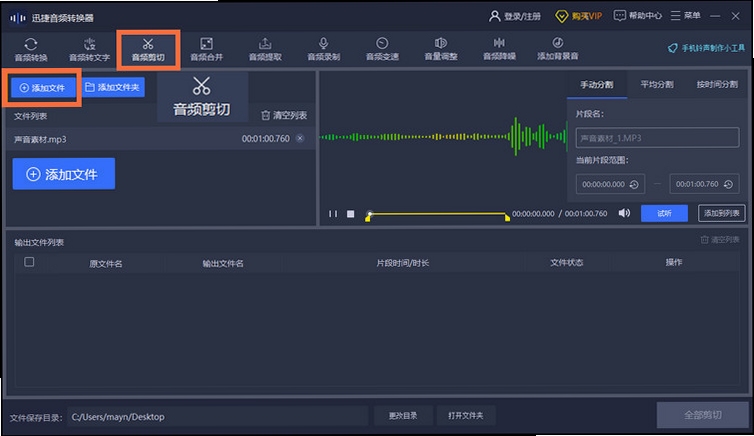
Task: Remove 声音素材.mp3 with its X icon
Action: [x=300, y=138]
